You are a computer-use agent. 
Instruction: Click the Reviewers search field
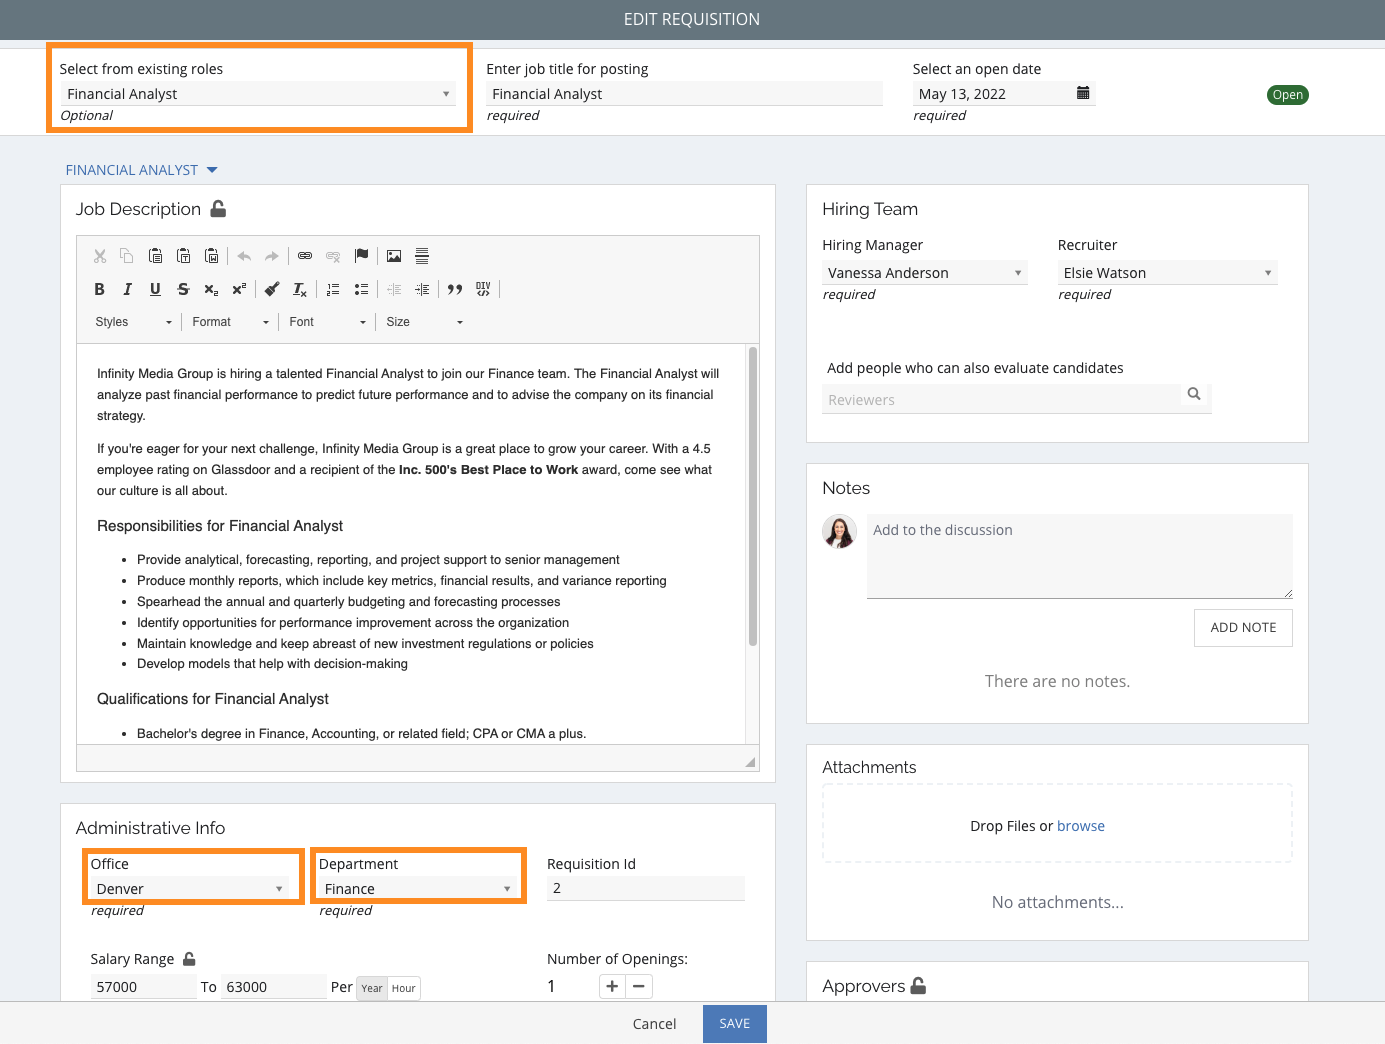point(1001,399)
